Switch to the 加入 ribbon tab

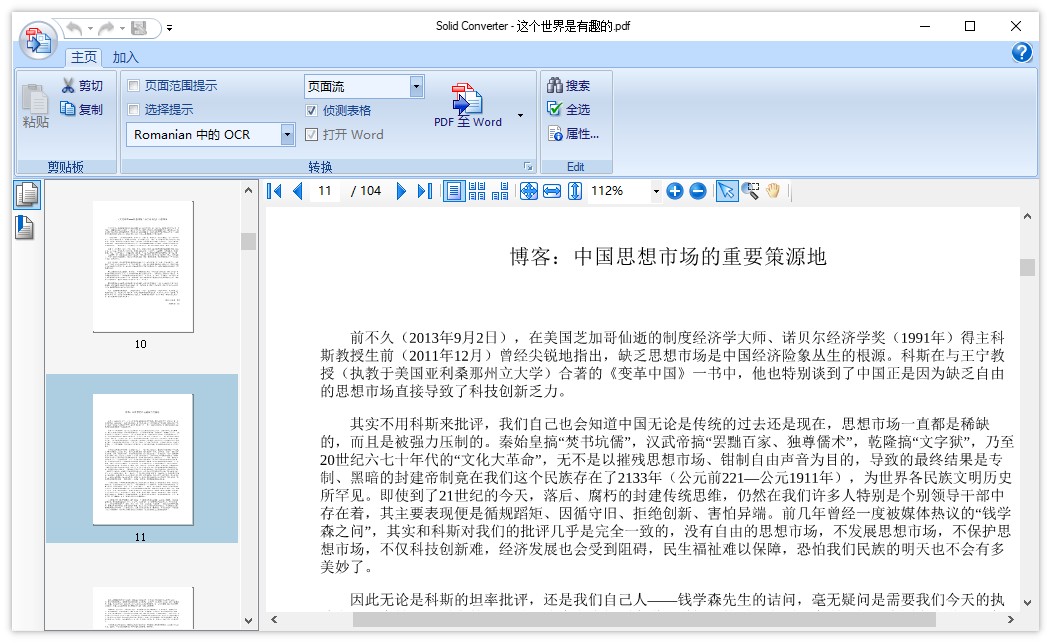click(125, 57)
